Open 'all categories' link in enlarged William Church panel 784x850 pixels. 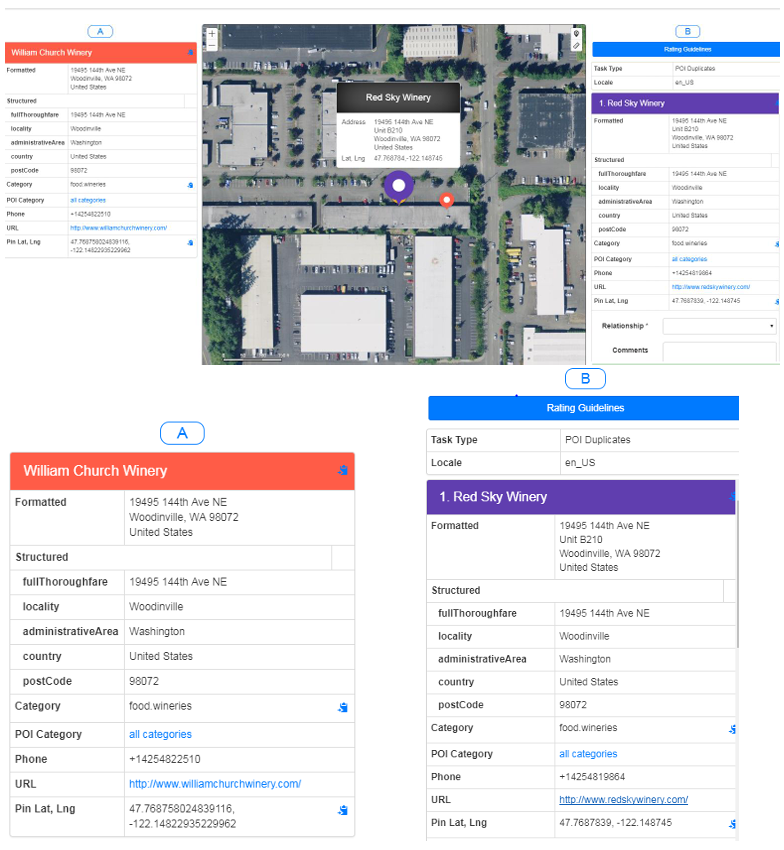[x=160, y=735]
